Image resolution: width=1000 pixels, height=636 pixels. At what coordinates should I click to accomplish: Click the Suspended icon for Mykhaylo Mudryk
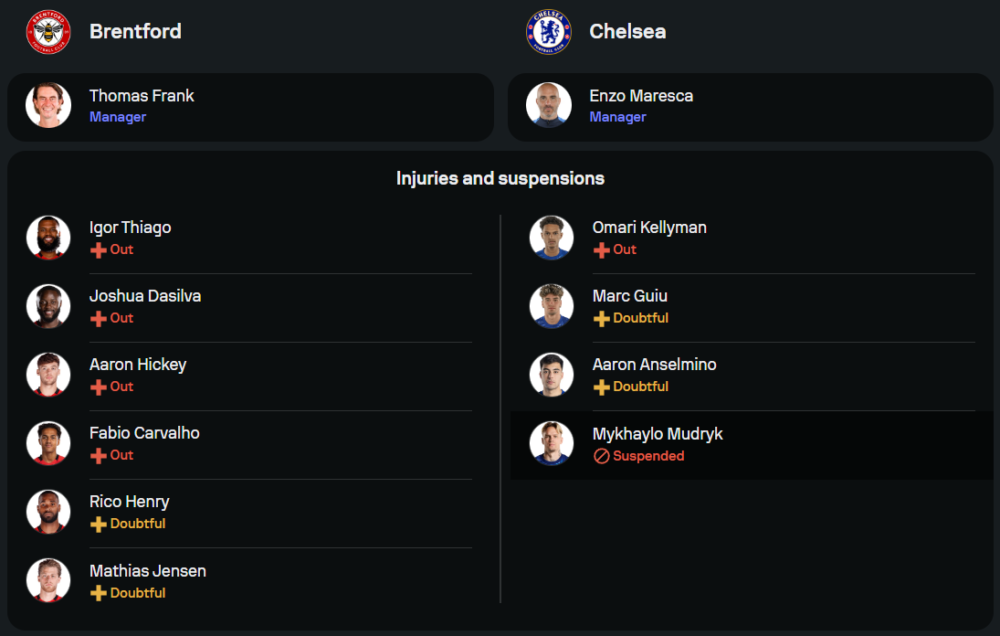click(601, 456)
